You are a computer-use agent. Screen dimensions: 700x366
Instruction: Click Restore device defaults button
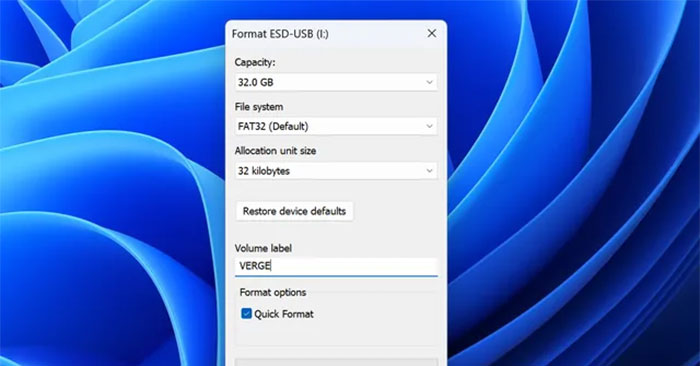point(294,211)
